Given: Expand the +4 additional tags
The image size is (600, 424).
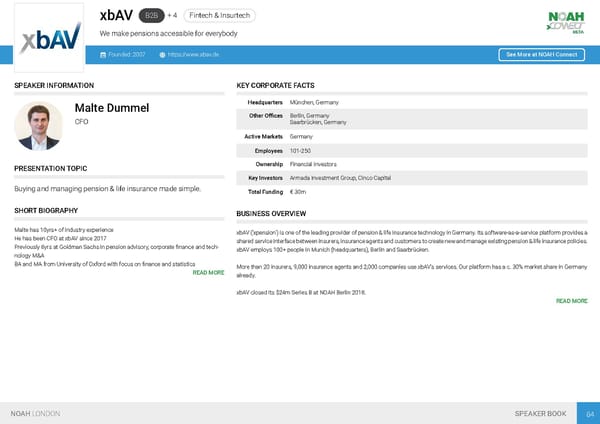Looking at the screenshot, I should (x=172, y=16).
